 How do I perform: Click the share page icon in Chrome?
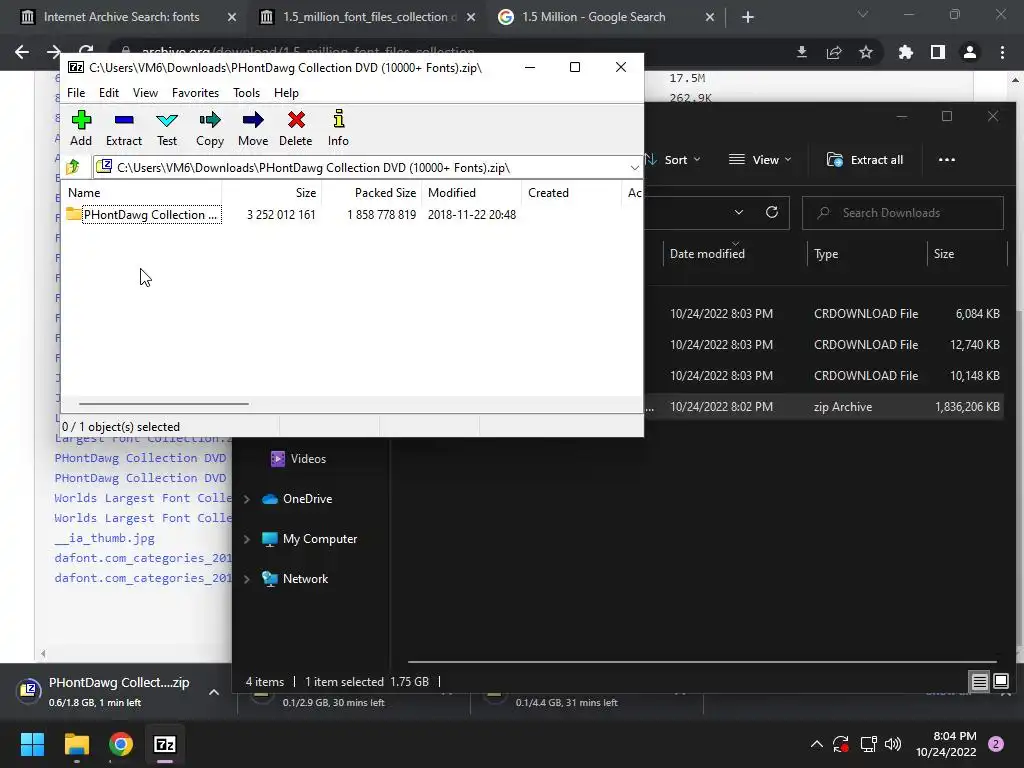click(x=834, y=52)
